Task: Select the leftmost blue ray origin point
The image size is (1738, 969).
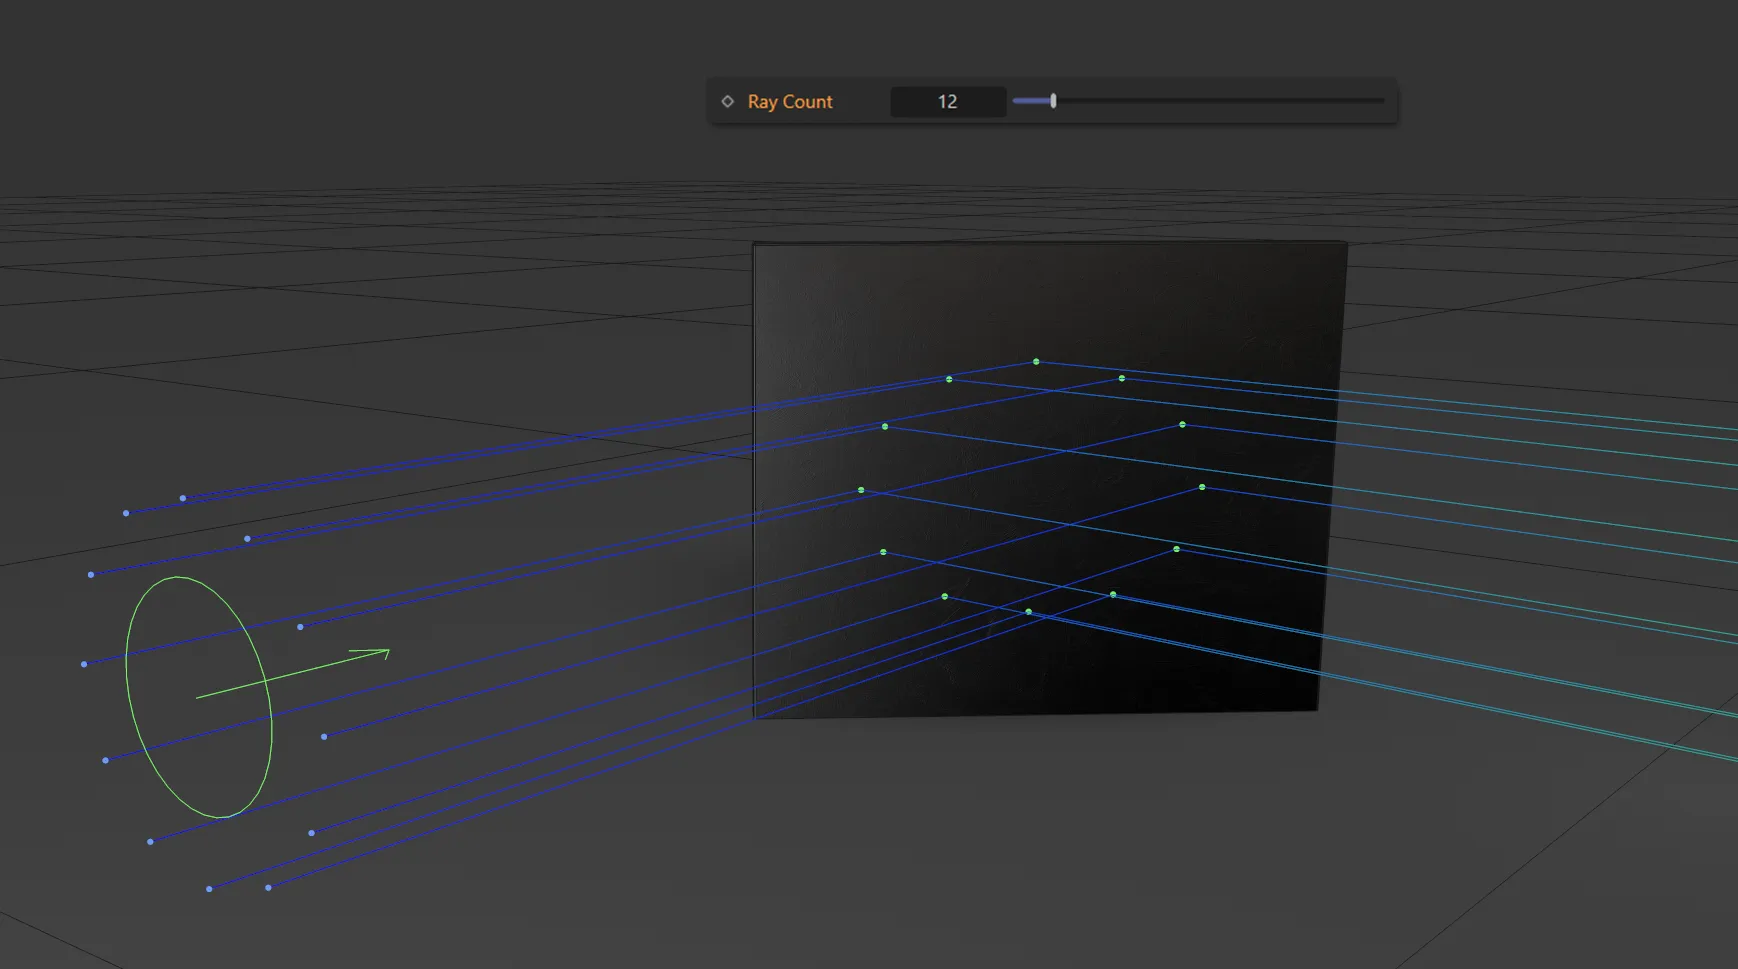Action: coord(84,664)
